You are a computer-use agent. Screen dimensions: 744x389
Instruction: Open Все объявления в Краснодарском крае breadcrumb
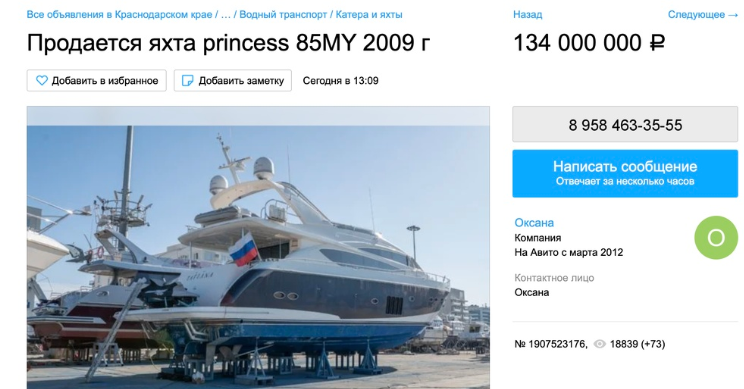coord(120,15)
